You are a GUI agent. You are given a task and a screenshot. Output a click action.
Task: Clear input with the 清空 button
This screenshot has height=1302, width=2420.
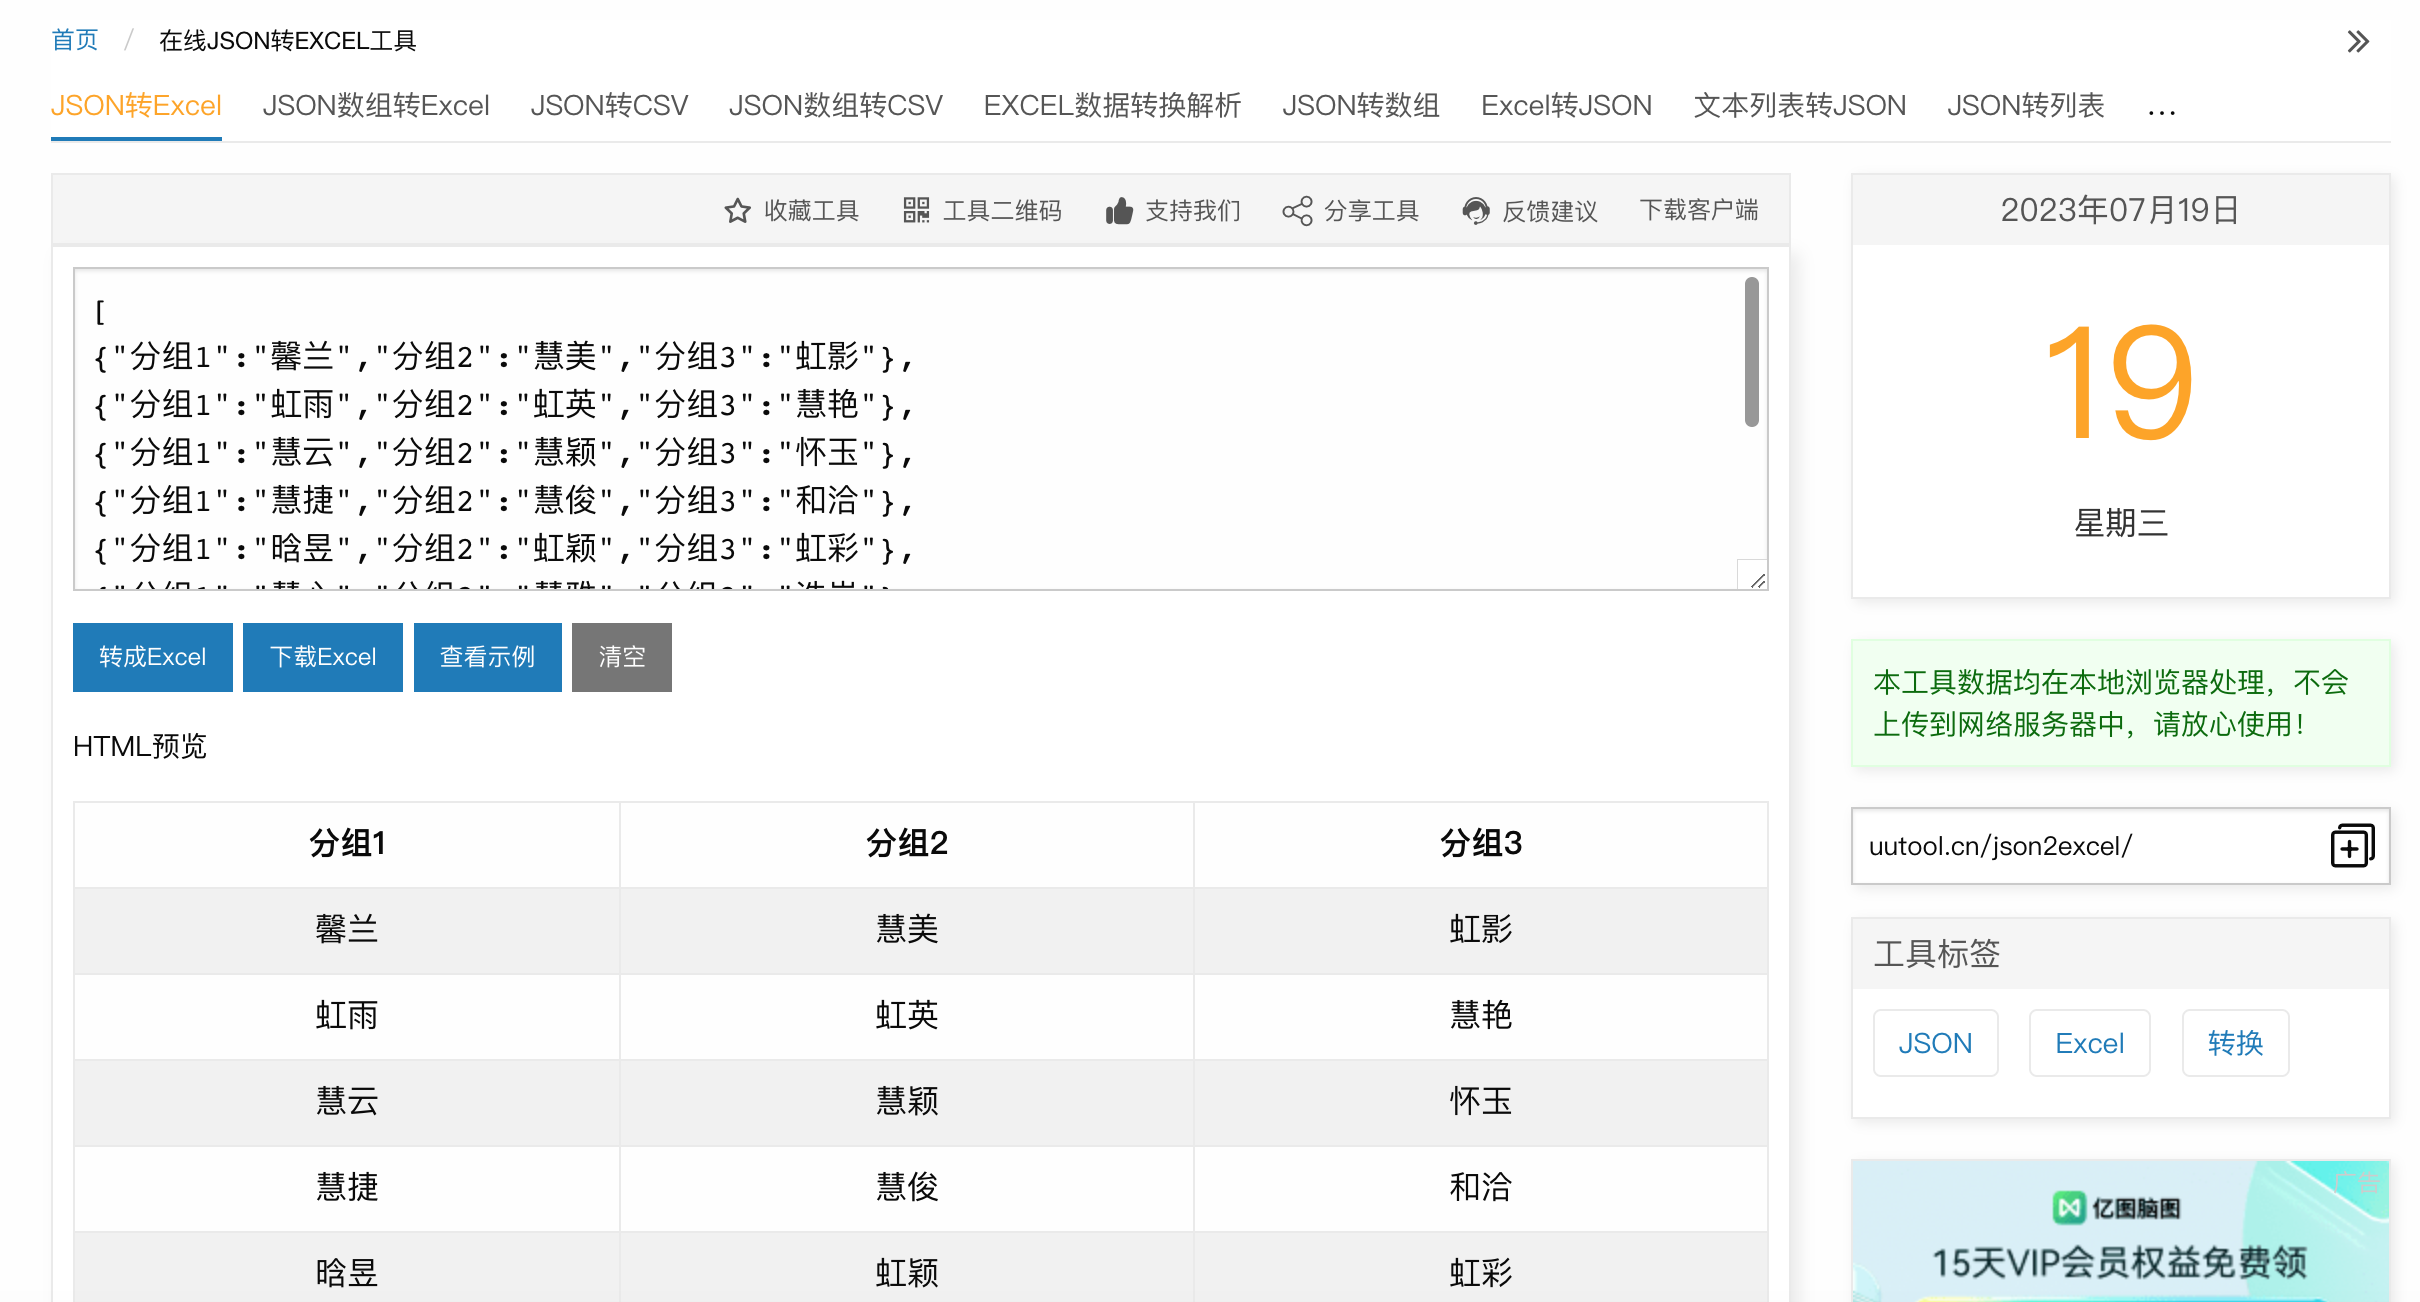pyautogui.click(x=621, y=657)
